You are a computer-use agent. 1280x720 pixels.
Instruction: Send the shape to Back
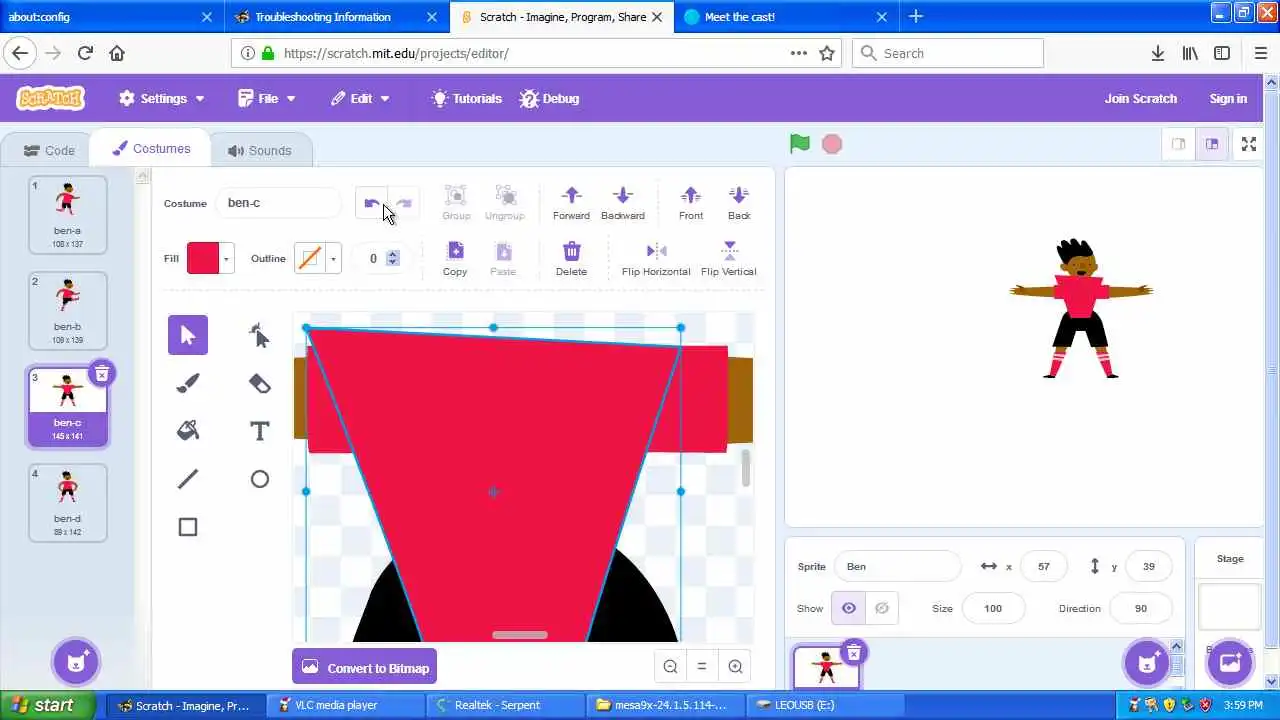click(739, 203)
